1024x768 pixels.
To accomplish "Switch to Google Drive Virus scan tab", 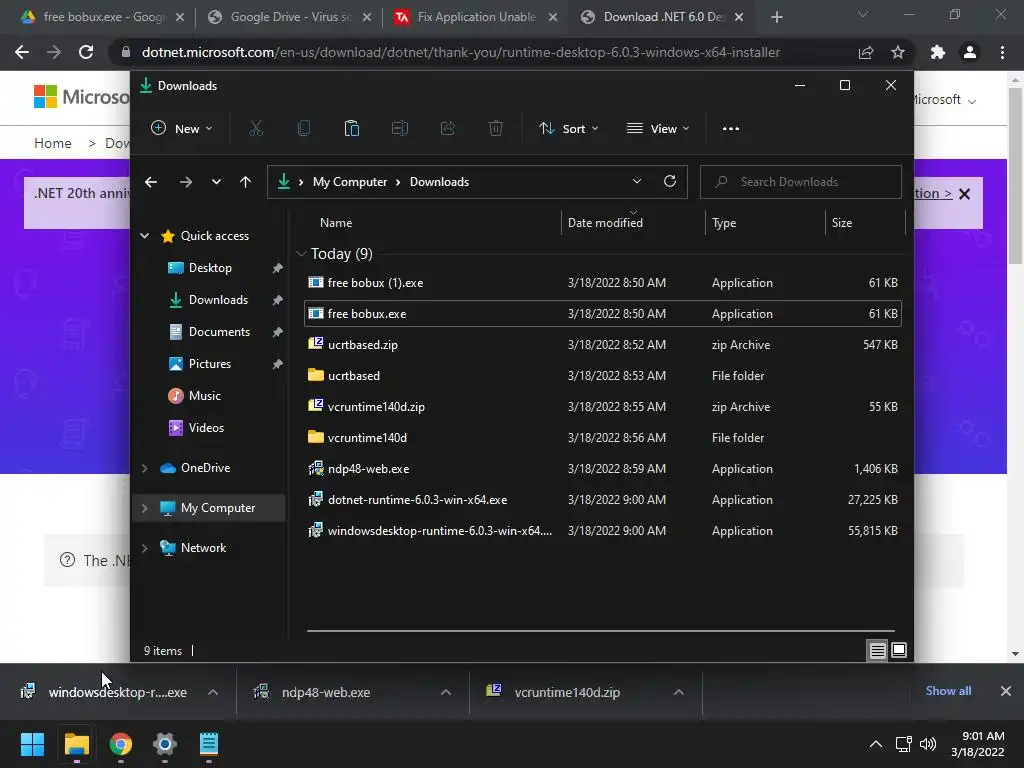I will click(287, 17).
